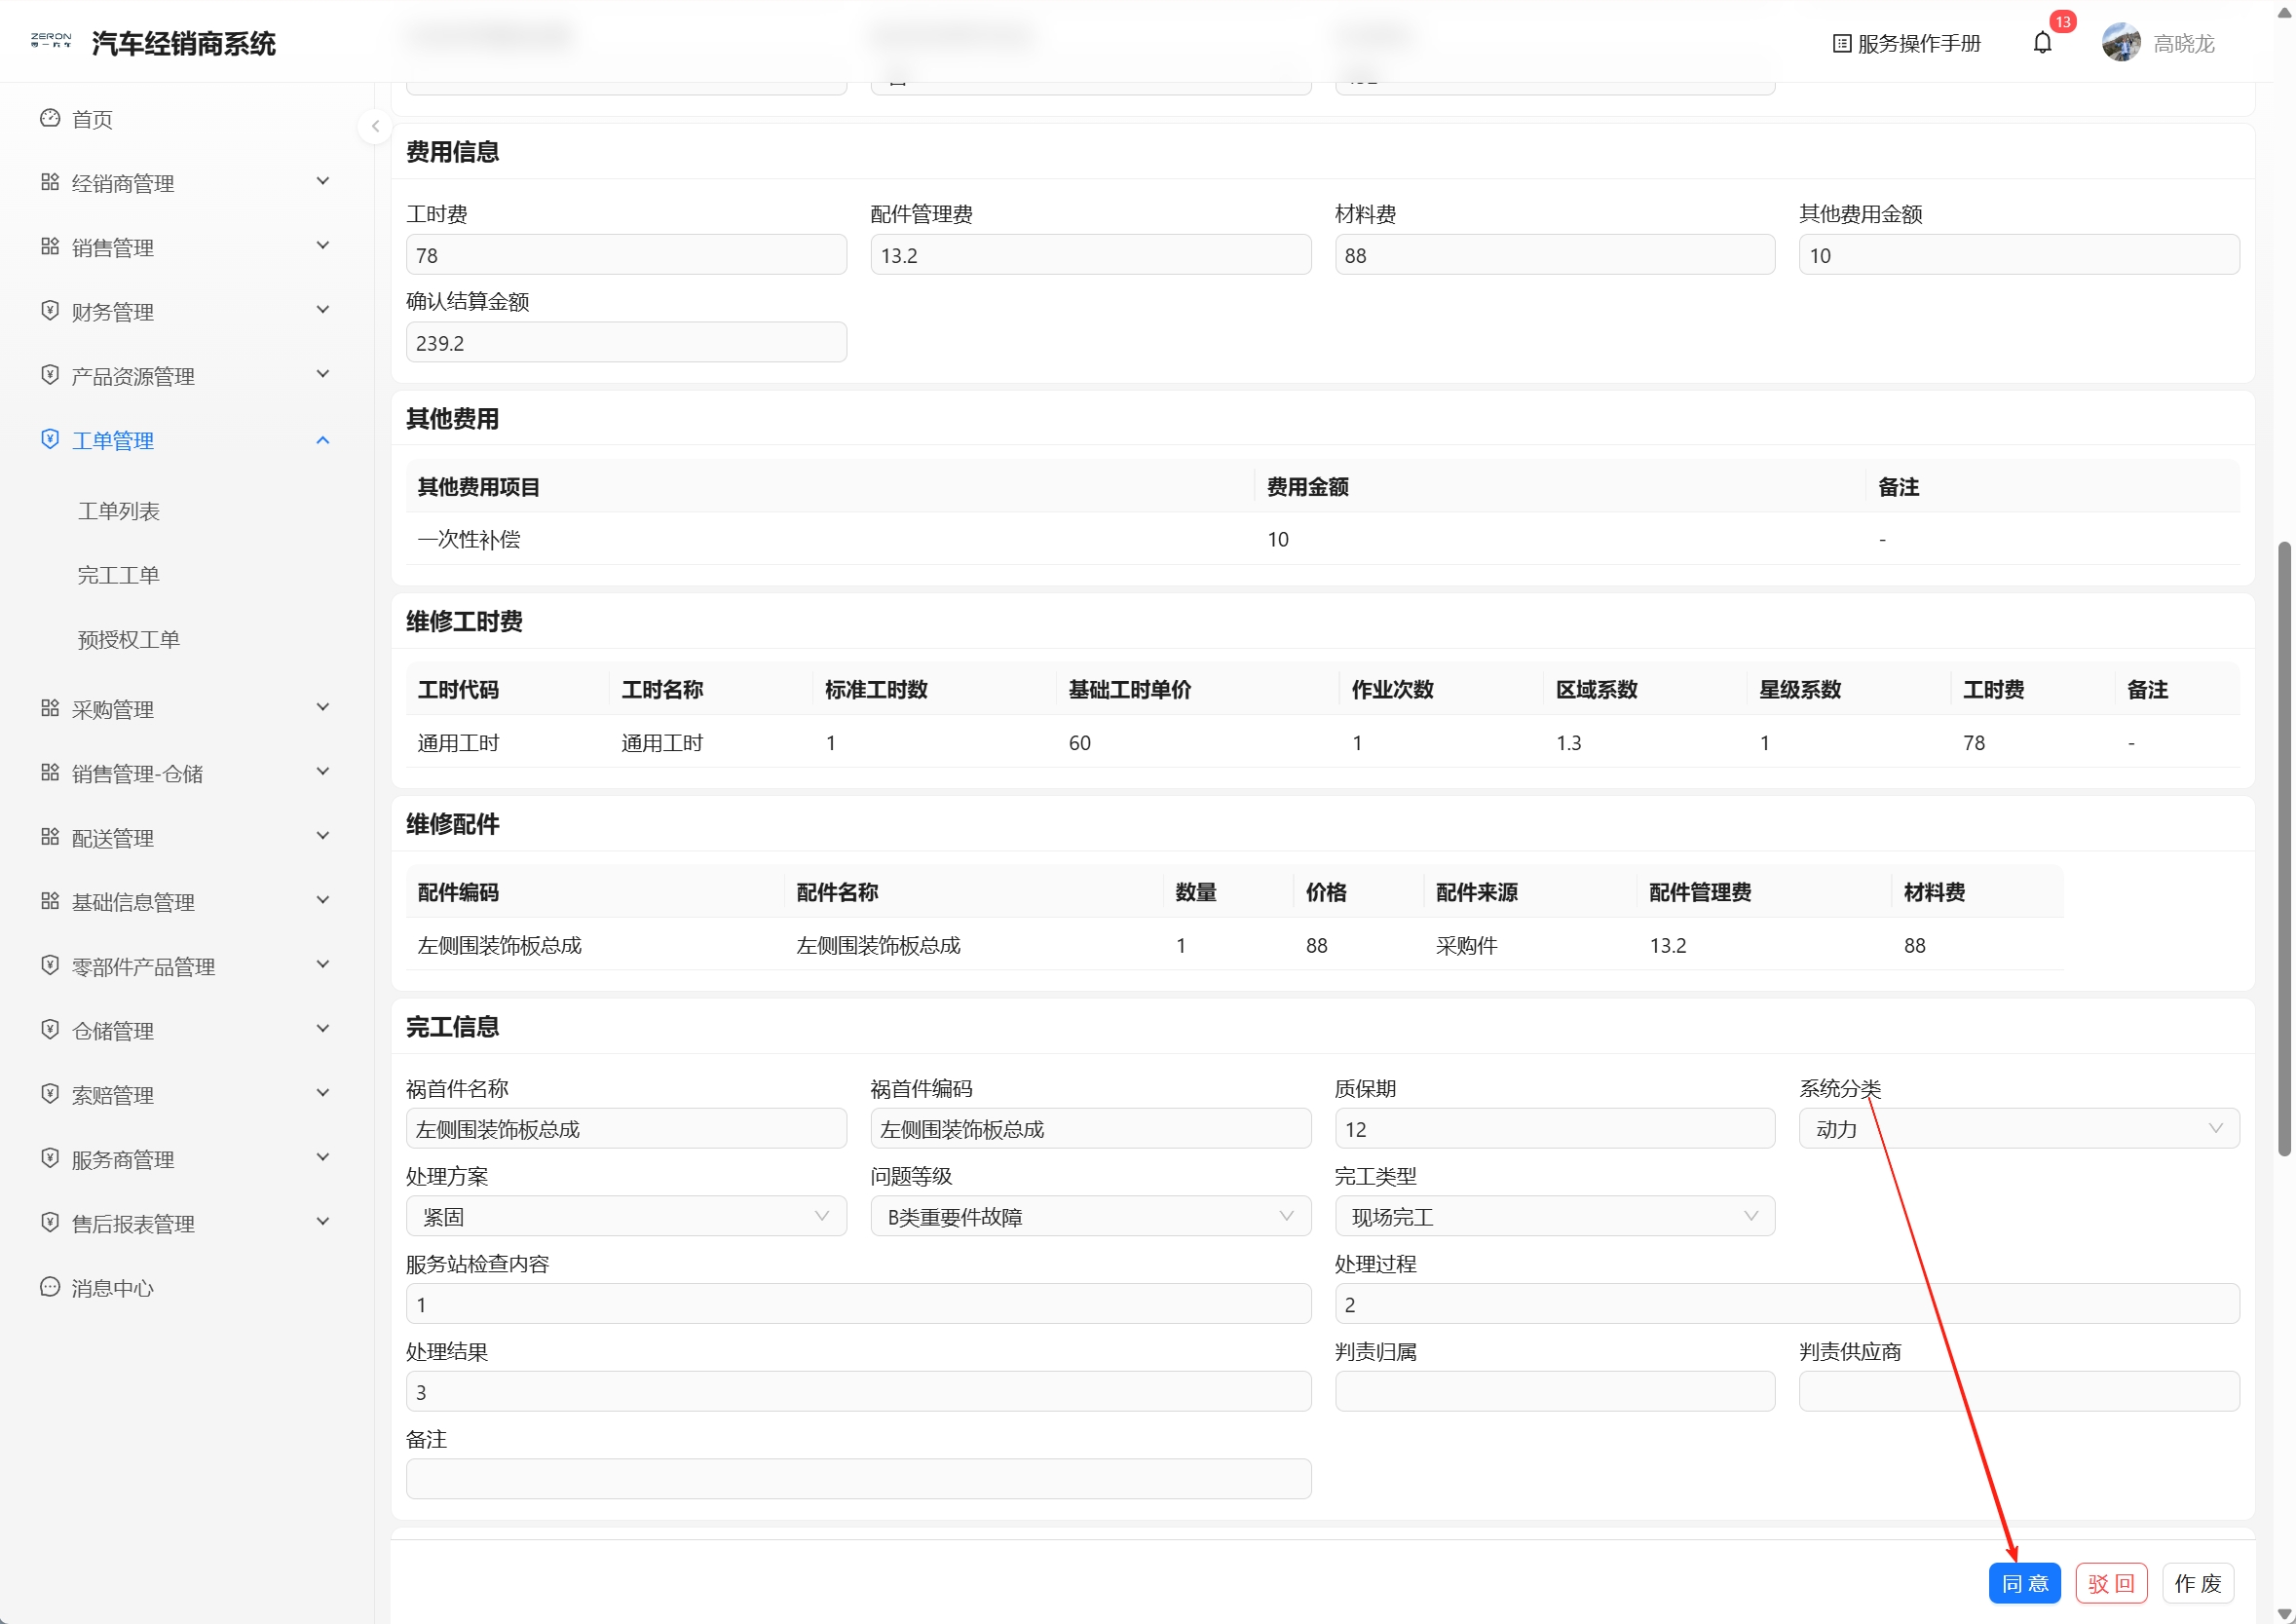This screenshot has width=2296, height=1624.
Task: Open 预授权工单 submenu item
Action: point(129,639)
